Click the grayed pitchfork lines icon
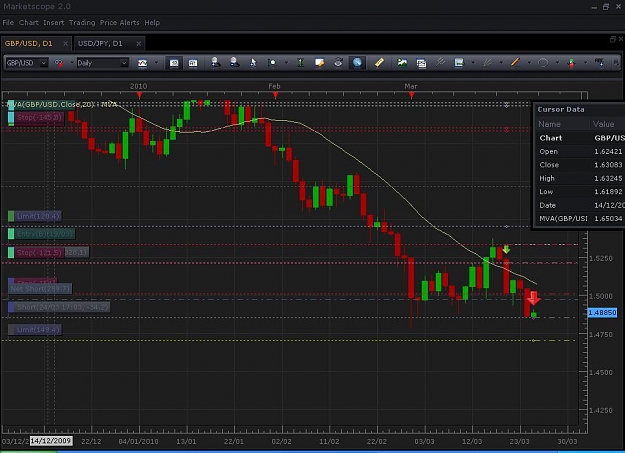Viewport: 625px width, 453px height. (x=440, y=63)
